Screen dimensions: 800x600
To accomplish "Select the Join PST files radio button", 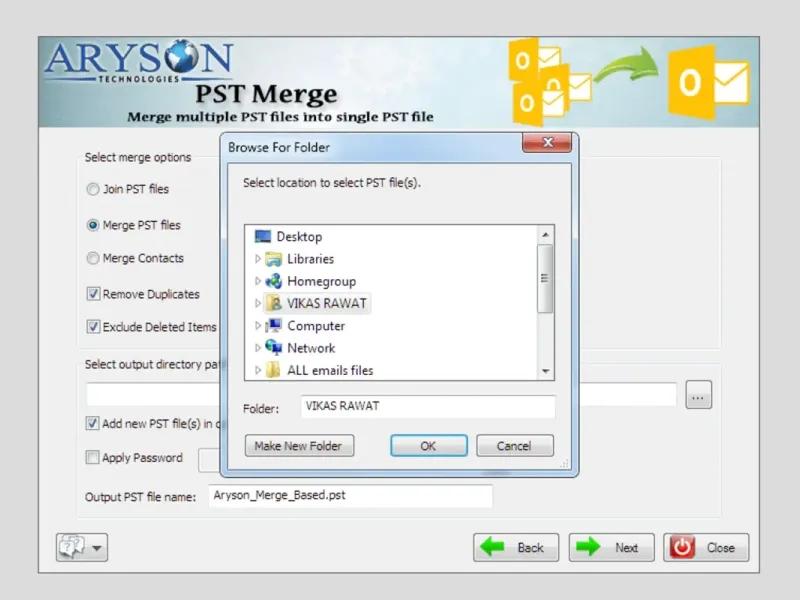I will 92,189.
